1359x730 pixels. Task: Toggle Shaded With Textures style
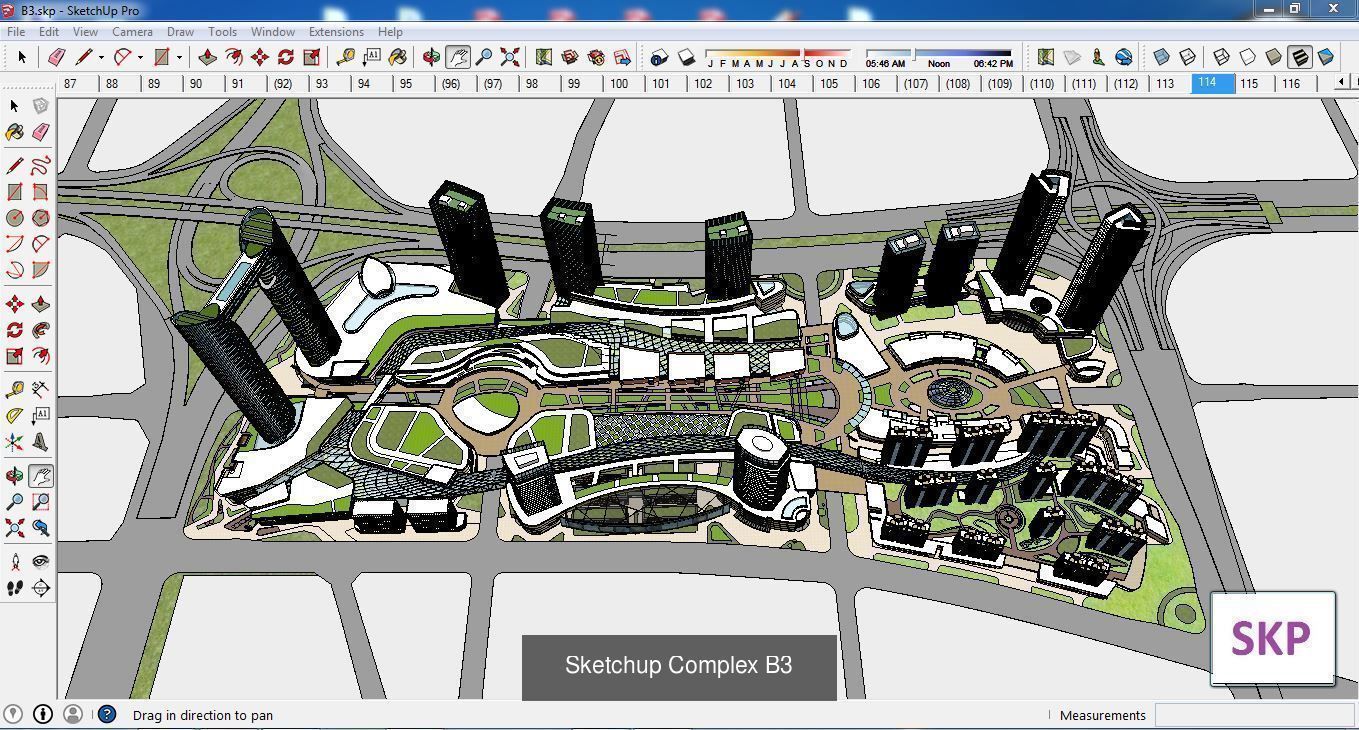(x=1299, y=57)
